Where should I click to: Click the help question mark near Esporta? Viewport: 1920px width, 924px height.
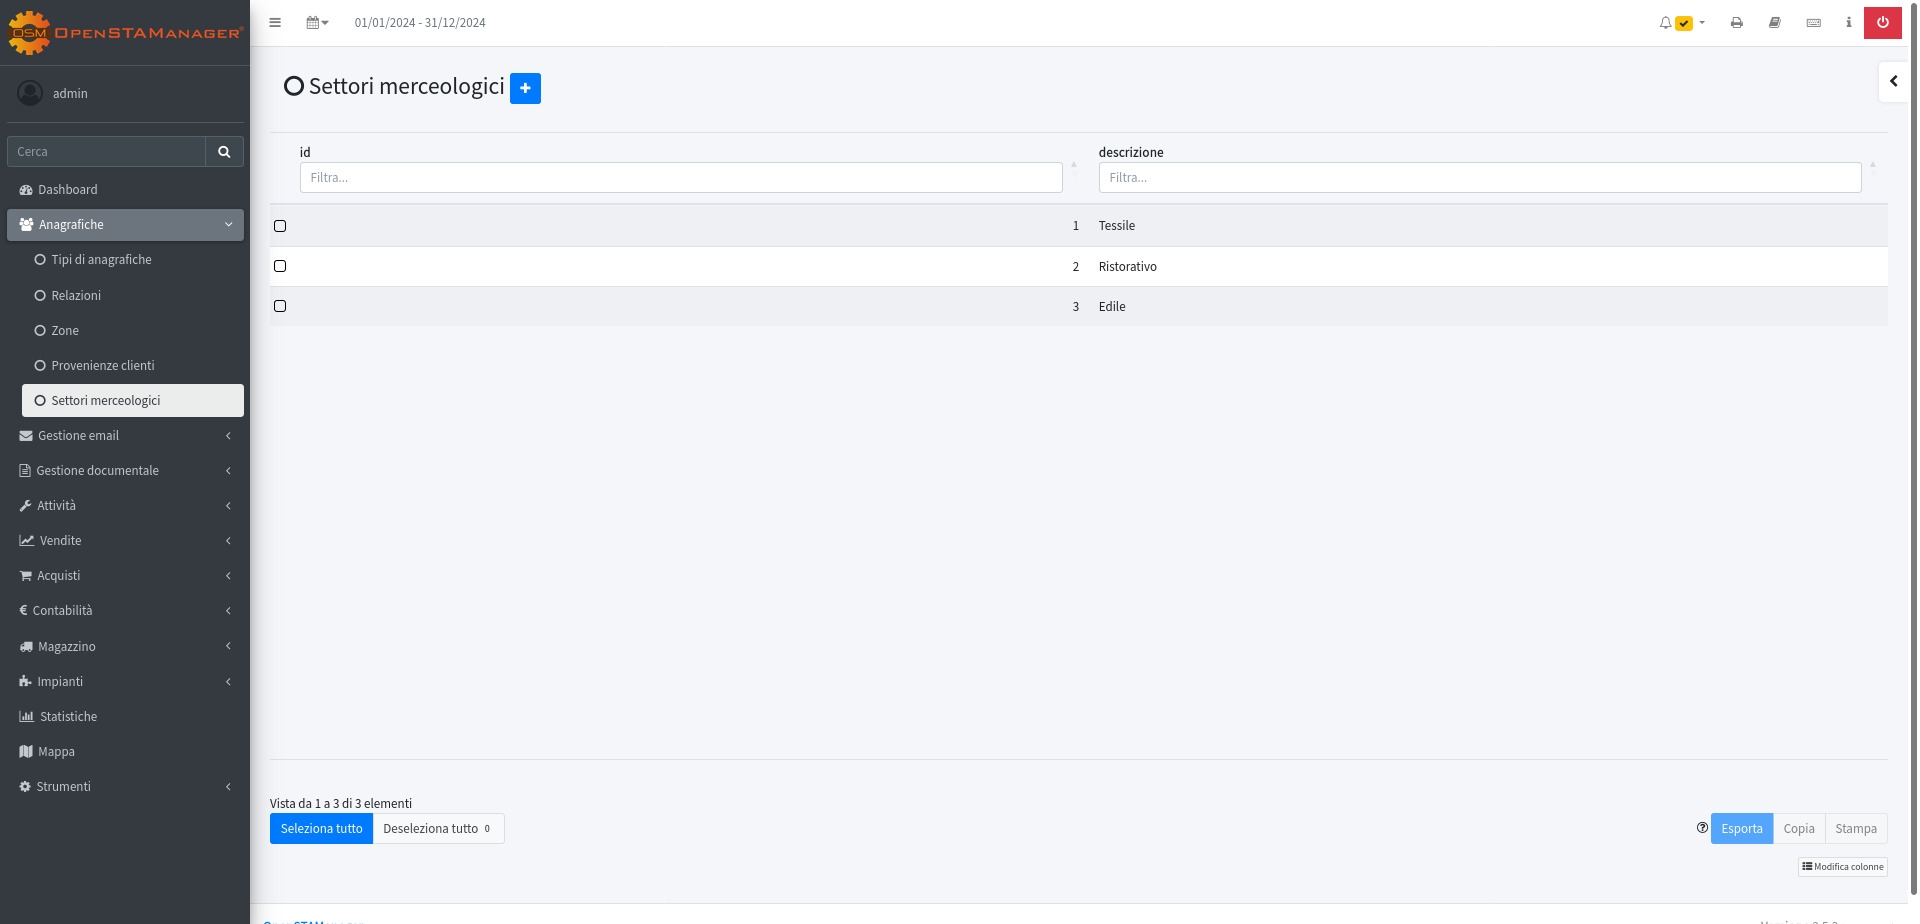click(1702, 828)
